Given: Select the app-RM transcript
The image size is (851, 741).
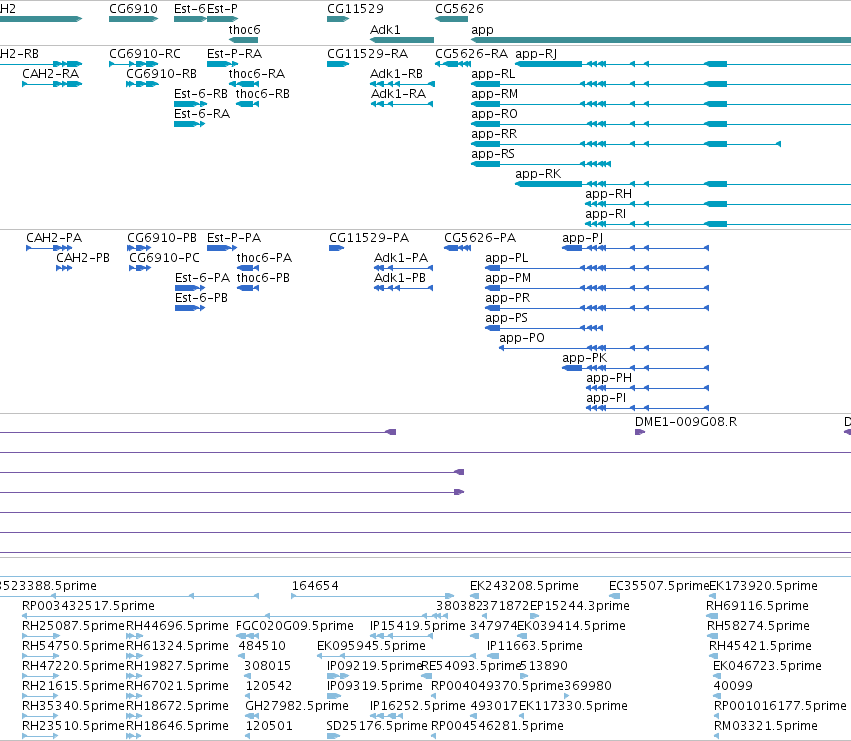Looking at the screenshot, I should point(494,94).
